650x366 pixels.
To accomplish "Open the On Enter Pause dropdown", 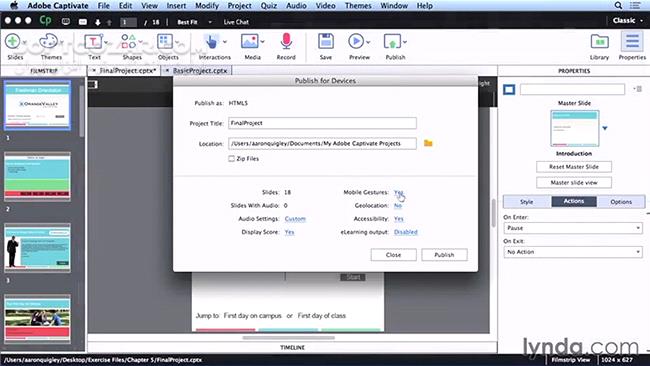I will coord(572,228).
